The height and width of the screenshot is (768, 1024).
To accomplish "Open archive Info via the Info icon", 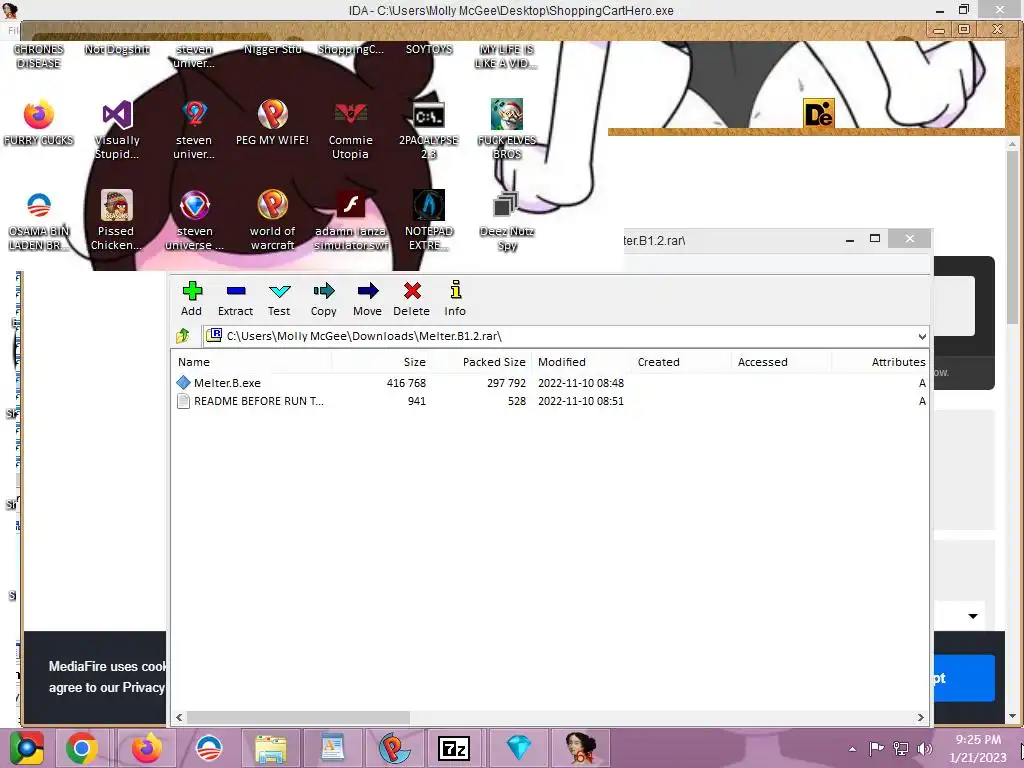I will [455, 298].
